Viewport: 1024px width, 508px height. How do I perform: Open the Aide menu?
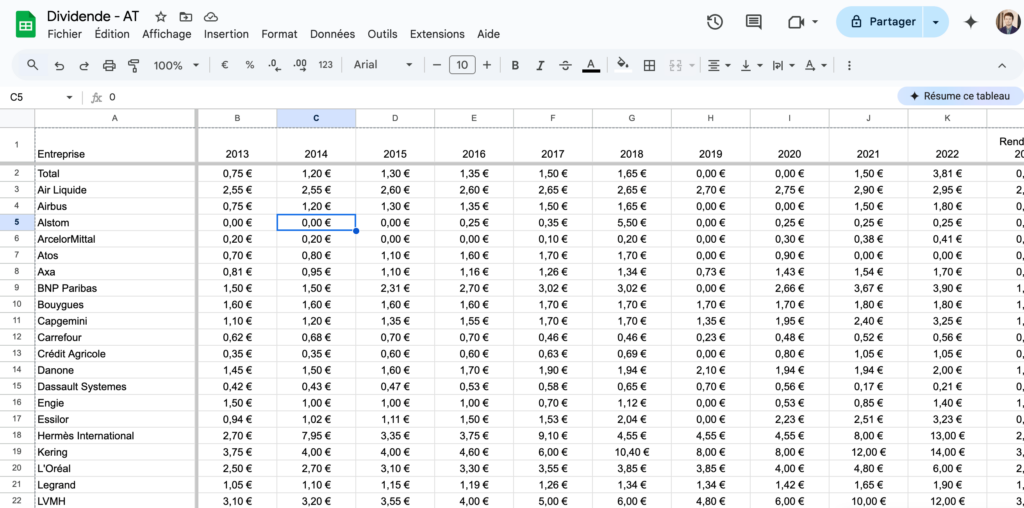488,34
